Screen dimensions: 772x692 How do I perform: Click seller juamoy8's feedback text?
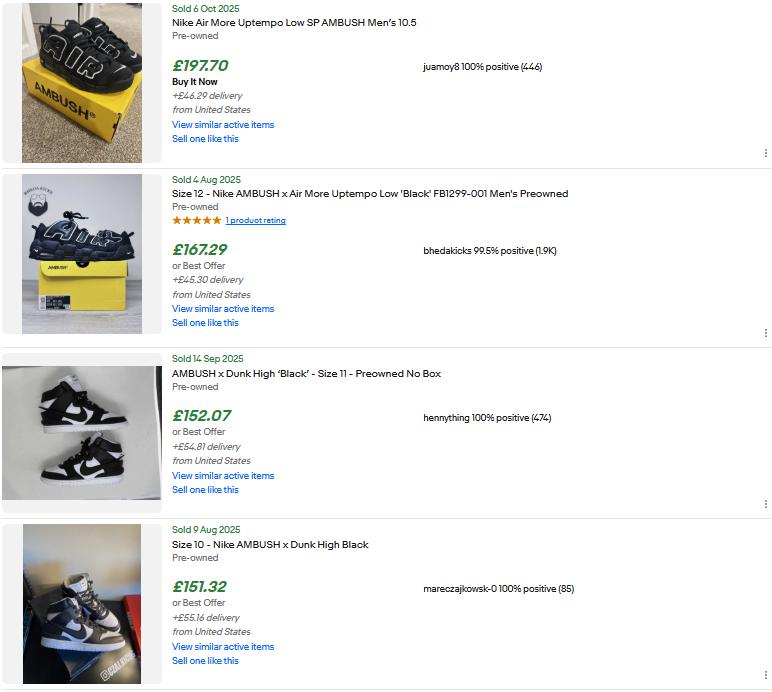[x=483, y=67]
